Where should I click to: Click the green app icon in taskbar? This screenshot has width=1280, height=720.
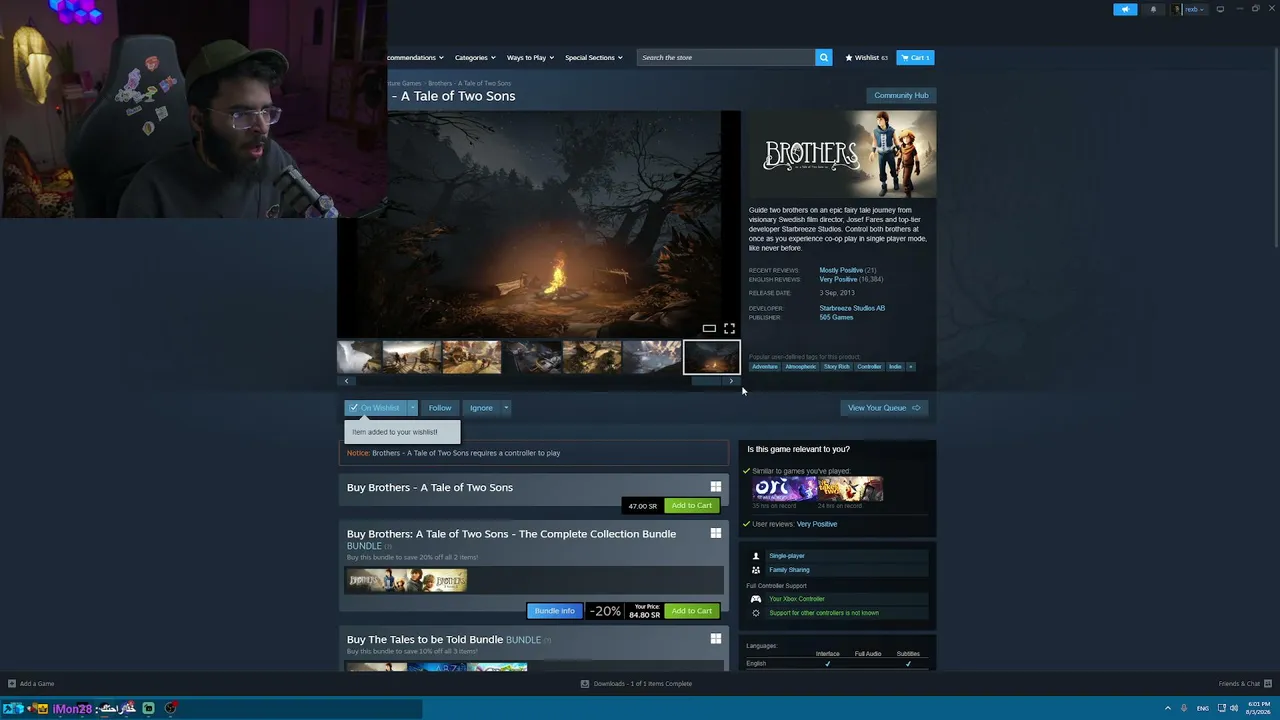pos(148,708)
